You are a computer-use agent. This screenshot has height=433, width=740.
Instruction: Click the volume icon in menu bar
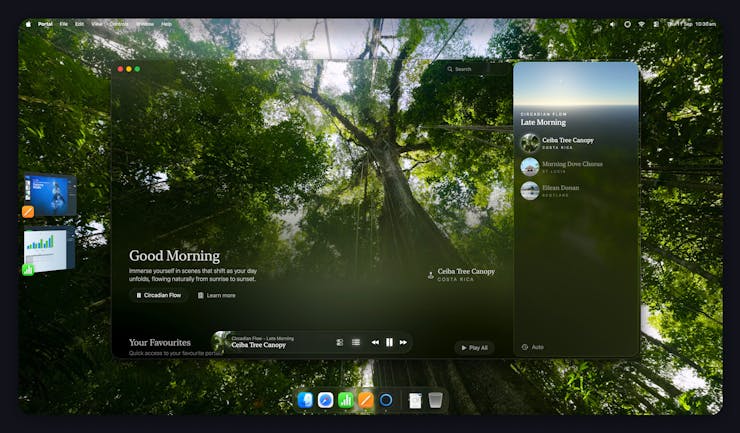(x=613, y=23)
